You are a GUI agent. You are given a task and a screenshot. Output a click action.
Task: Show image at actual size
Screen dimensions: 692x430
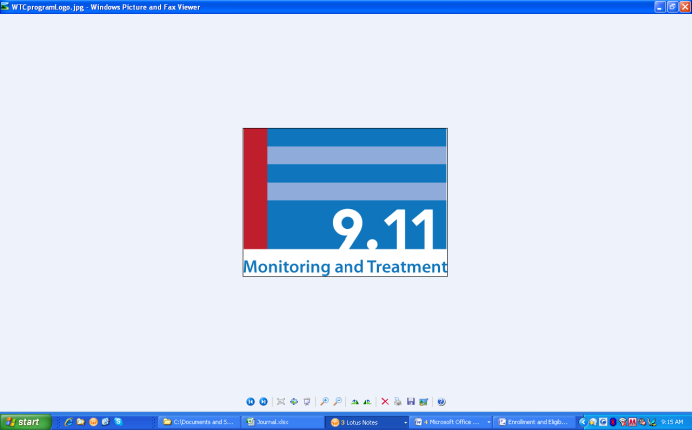[294, 401]
